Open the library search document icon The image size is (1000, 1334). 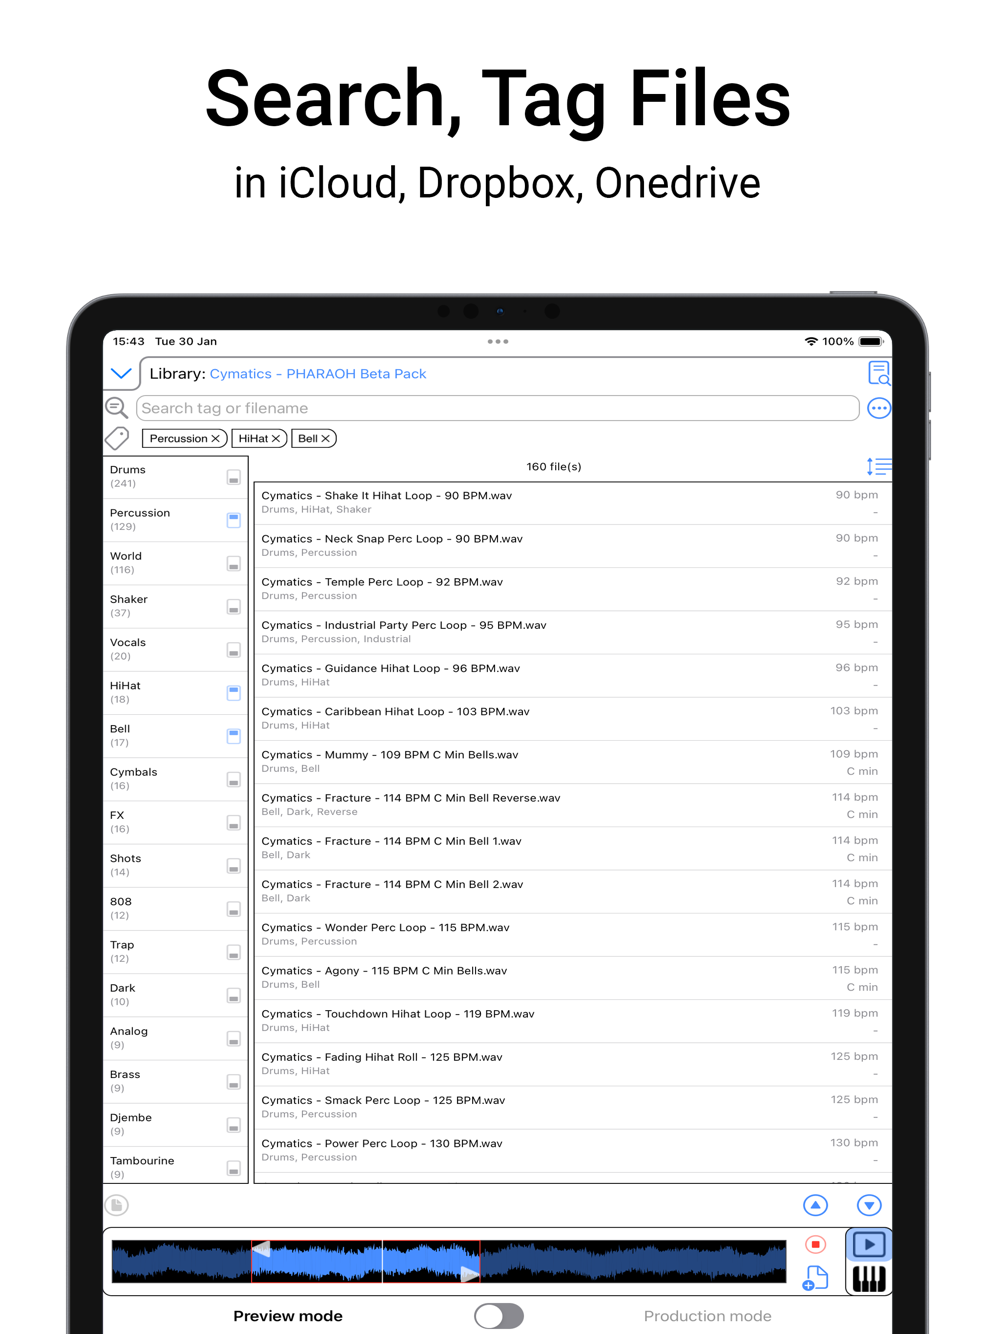point(879,374)
